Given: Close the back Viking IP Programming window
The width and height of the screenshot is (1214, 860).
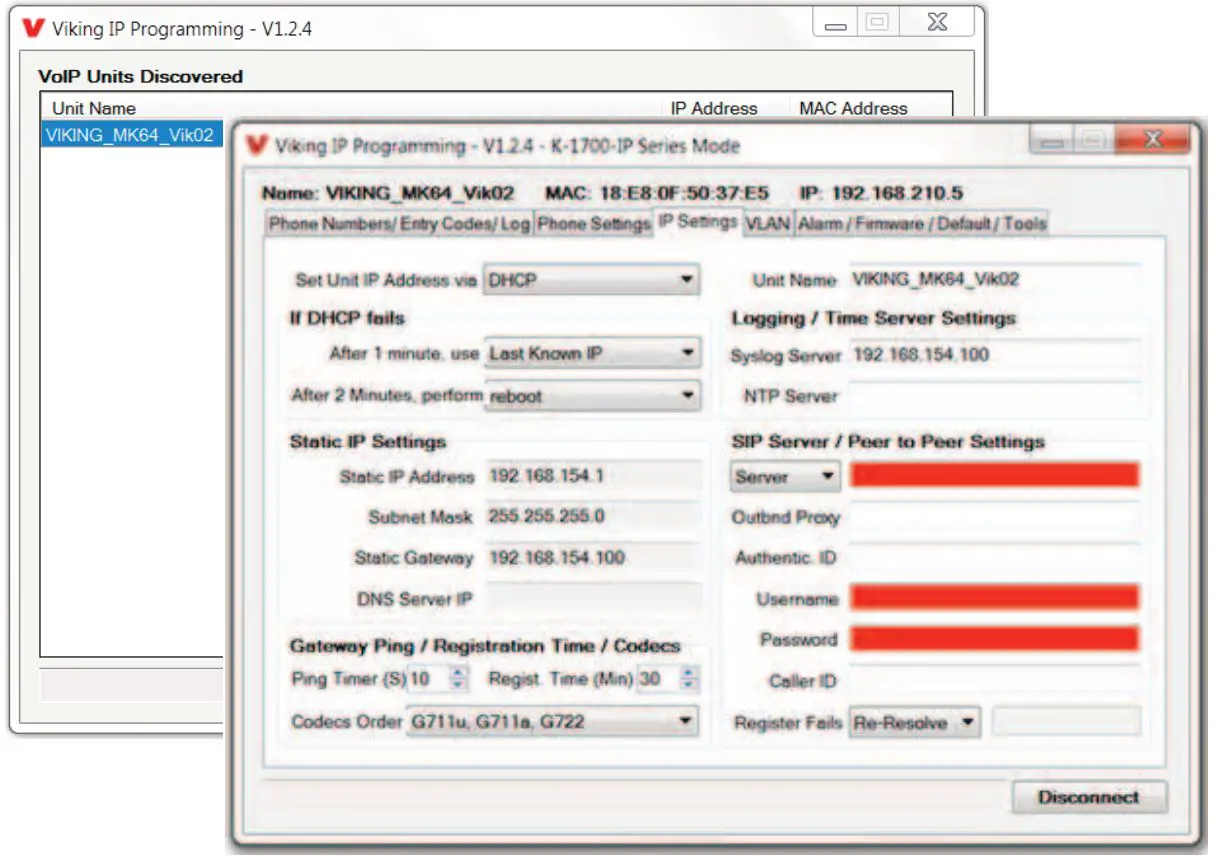Looking at the screenshot, I should tap(937, 24).
